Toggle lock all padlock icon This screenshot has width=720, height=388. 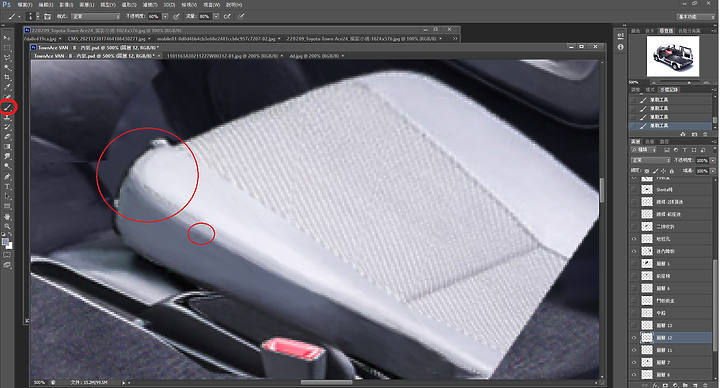[x=671, y=171]
